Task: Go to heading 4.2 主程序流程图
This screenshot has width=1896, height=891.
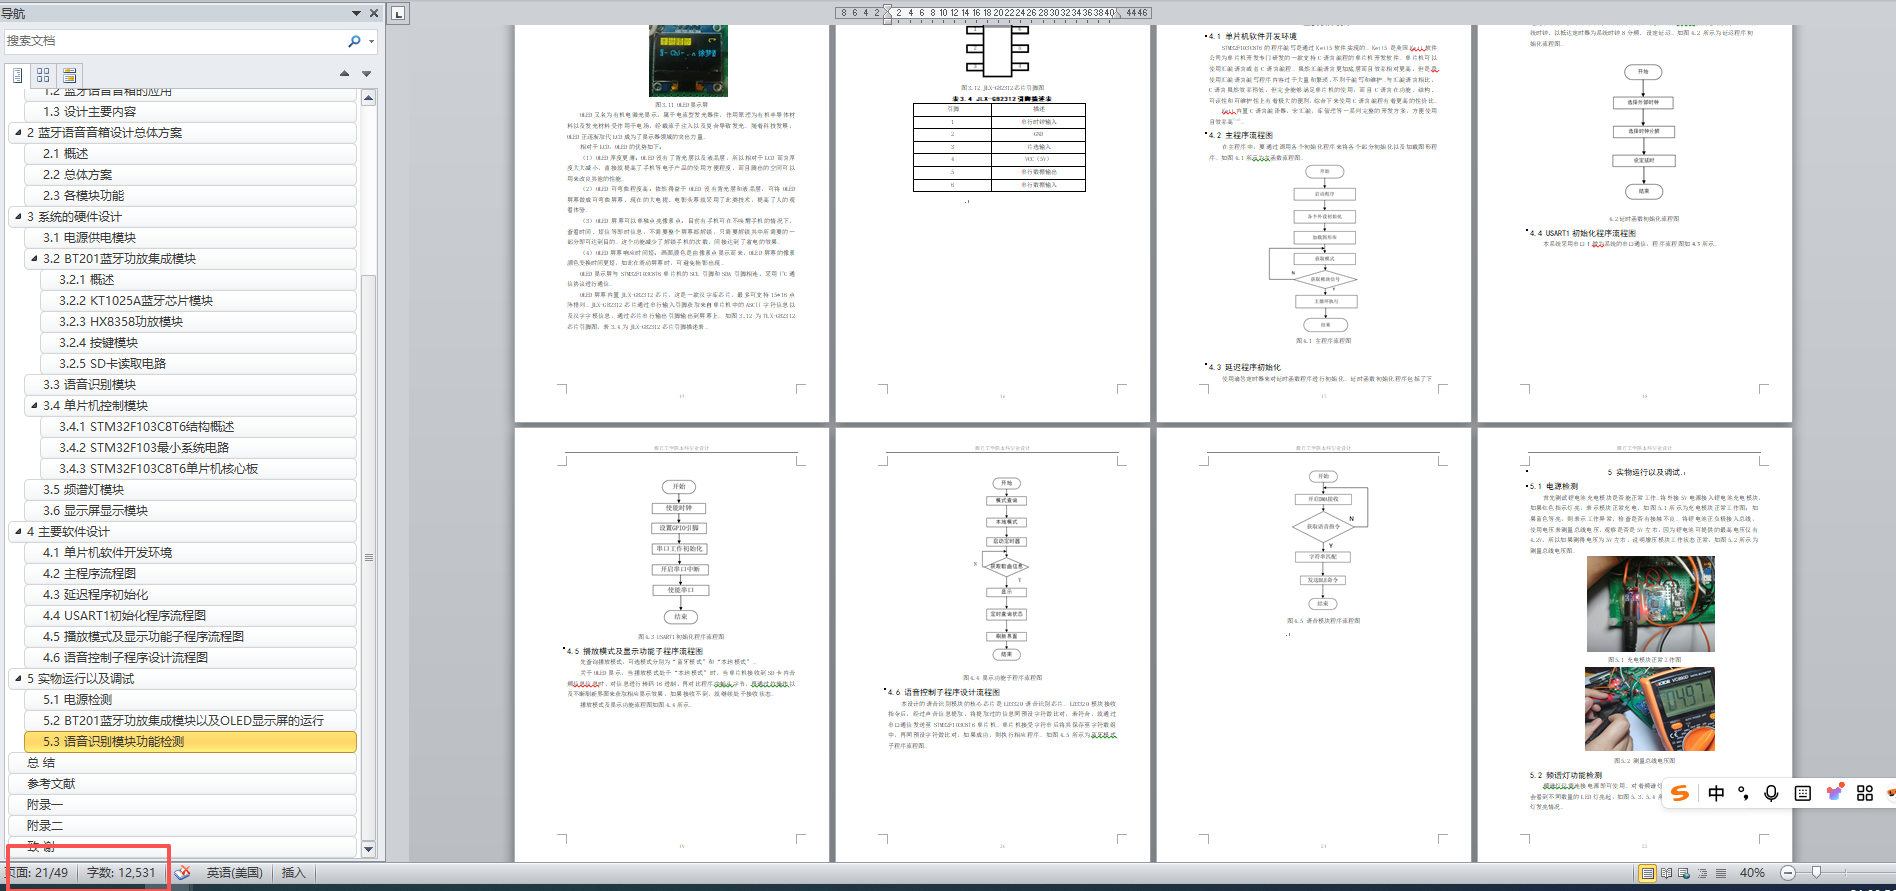Action: tap(190, 573)
